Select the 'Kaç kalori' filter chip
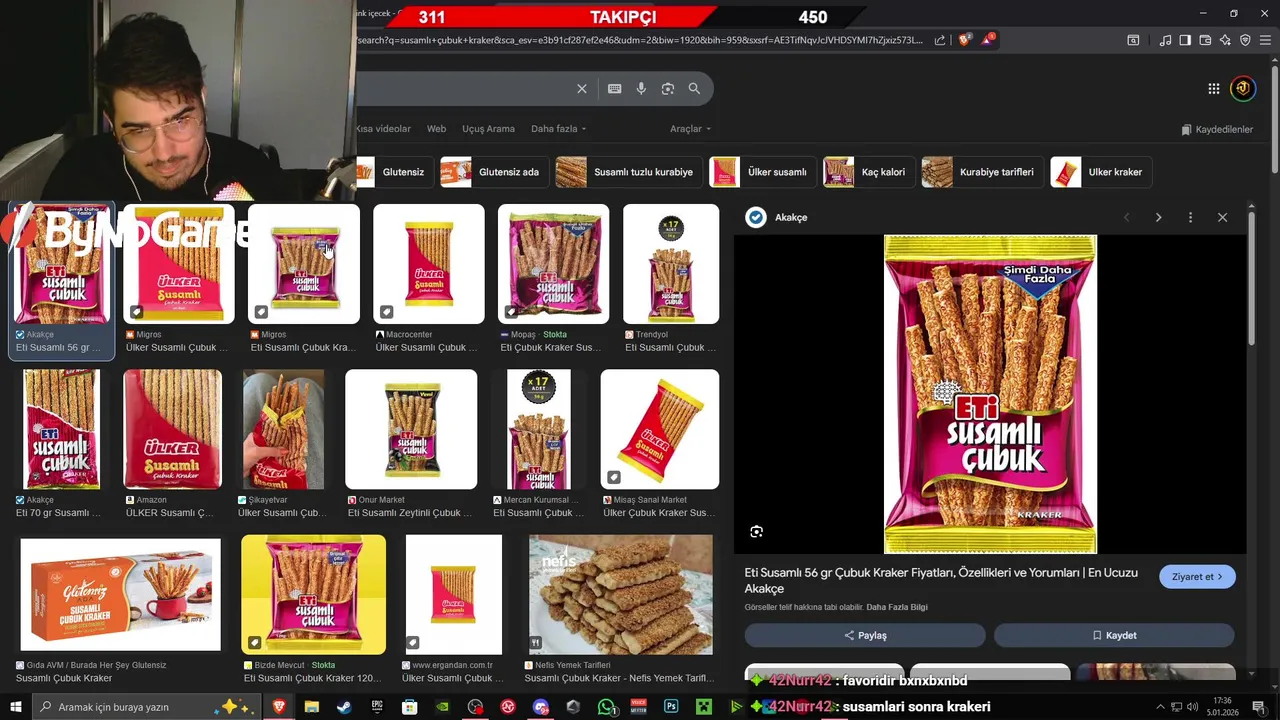This screenshot has width=1280, height=720. coord(869,172)
